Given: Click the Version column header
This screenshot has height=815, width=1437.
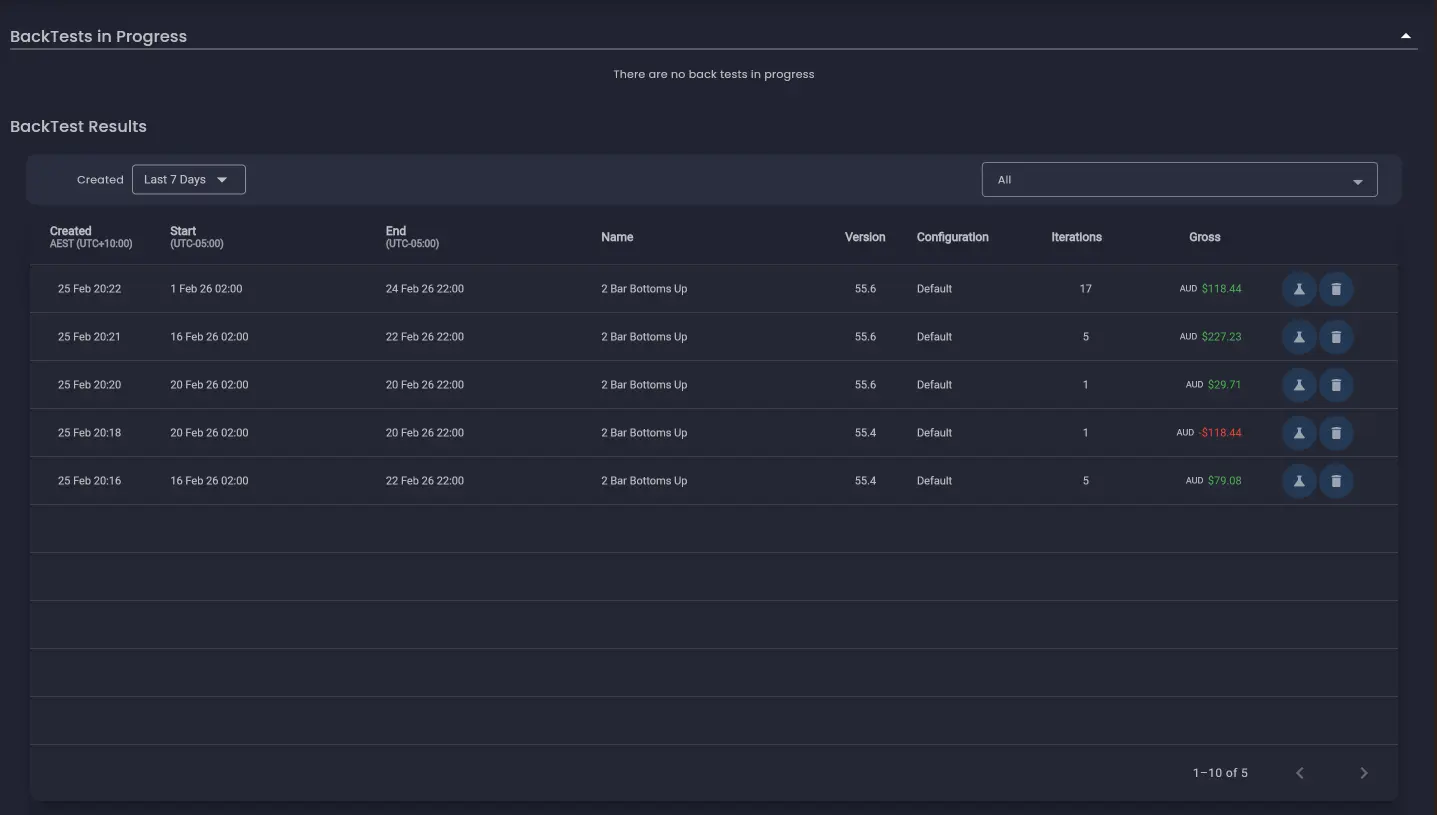Looking at the screenshot, I should (864, 237).
